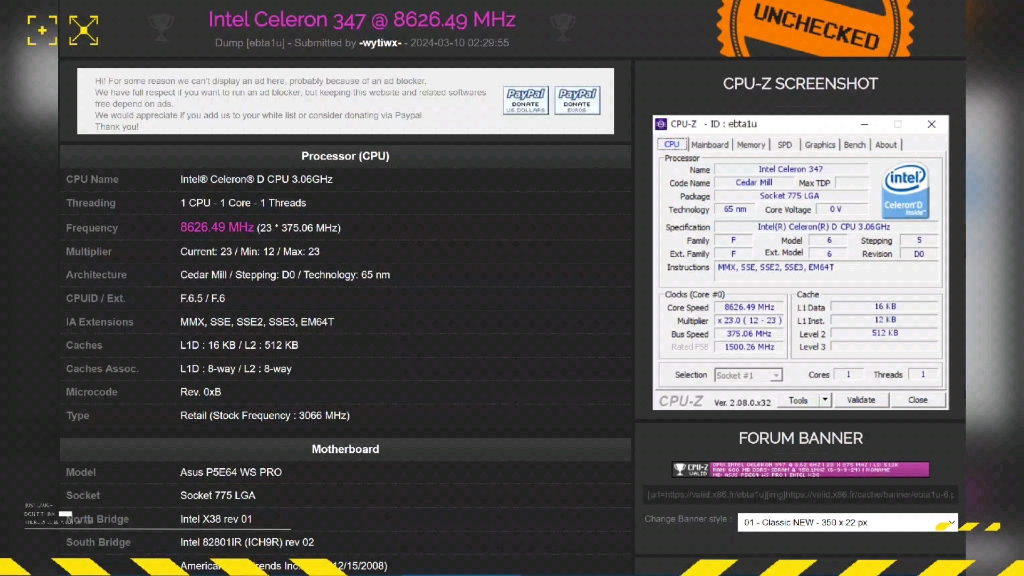
Task: Minimize the CPU-Z window
Action: (x=865, y=124)
